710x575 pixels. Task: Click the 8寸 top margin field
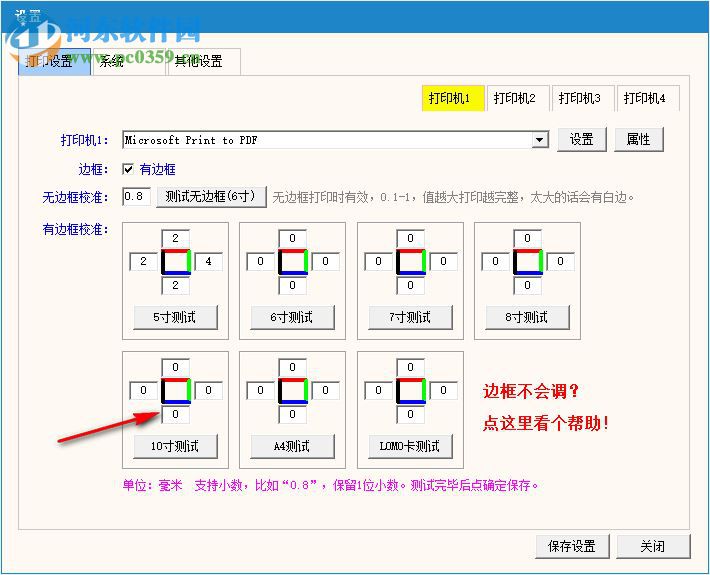(x=527, y=238)
